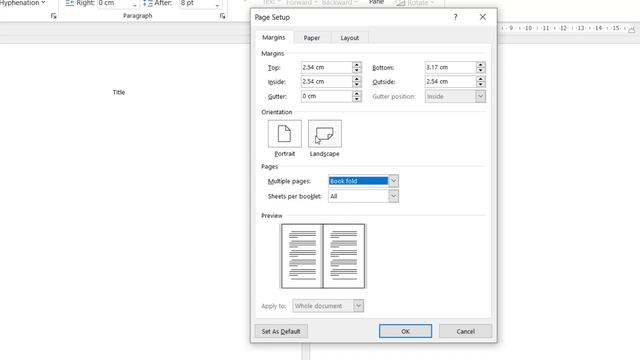Click the book fold preview thumbnail
The height and width of the screenshot is (360, 640).
[323, 256]
